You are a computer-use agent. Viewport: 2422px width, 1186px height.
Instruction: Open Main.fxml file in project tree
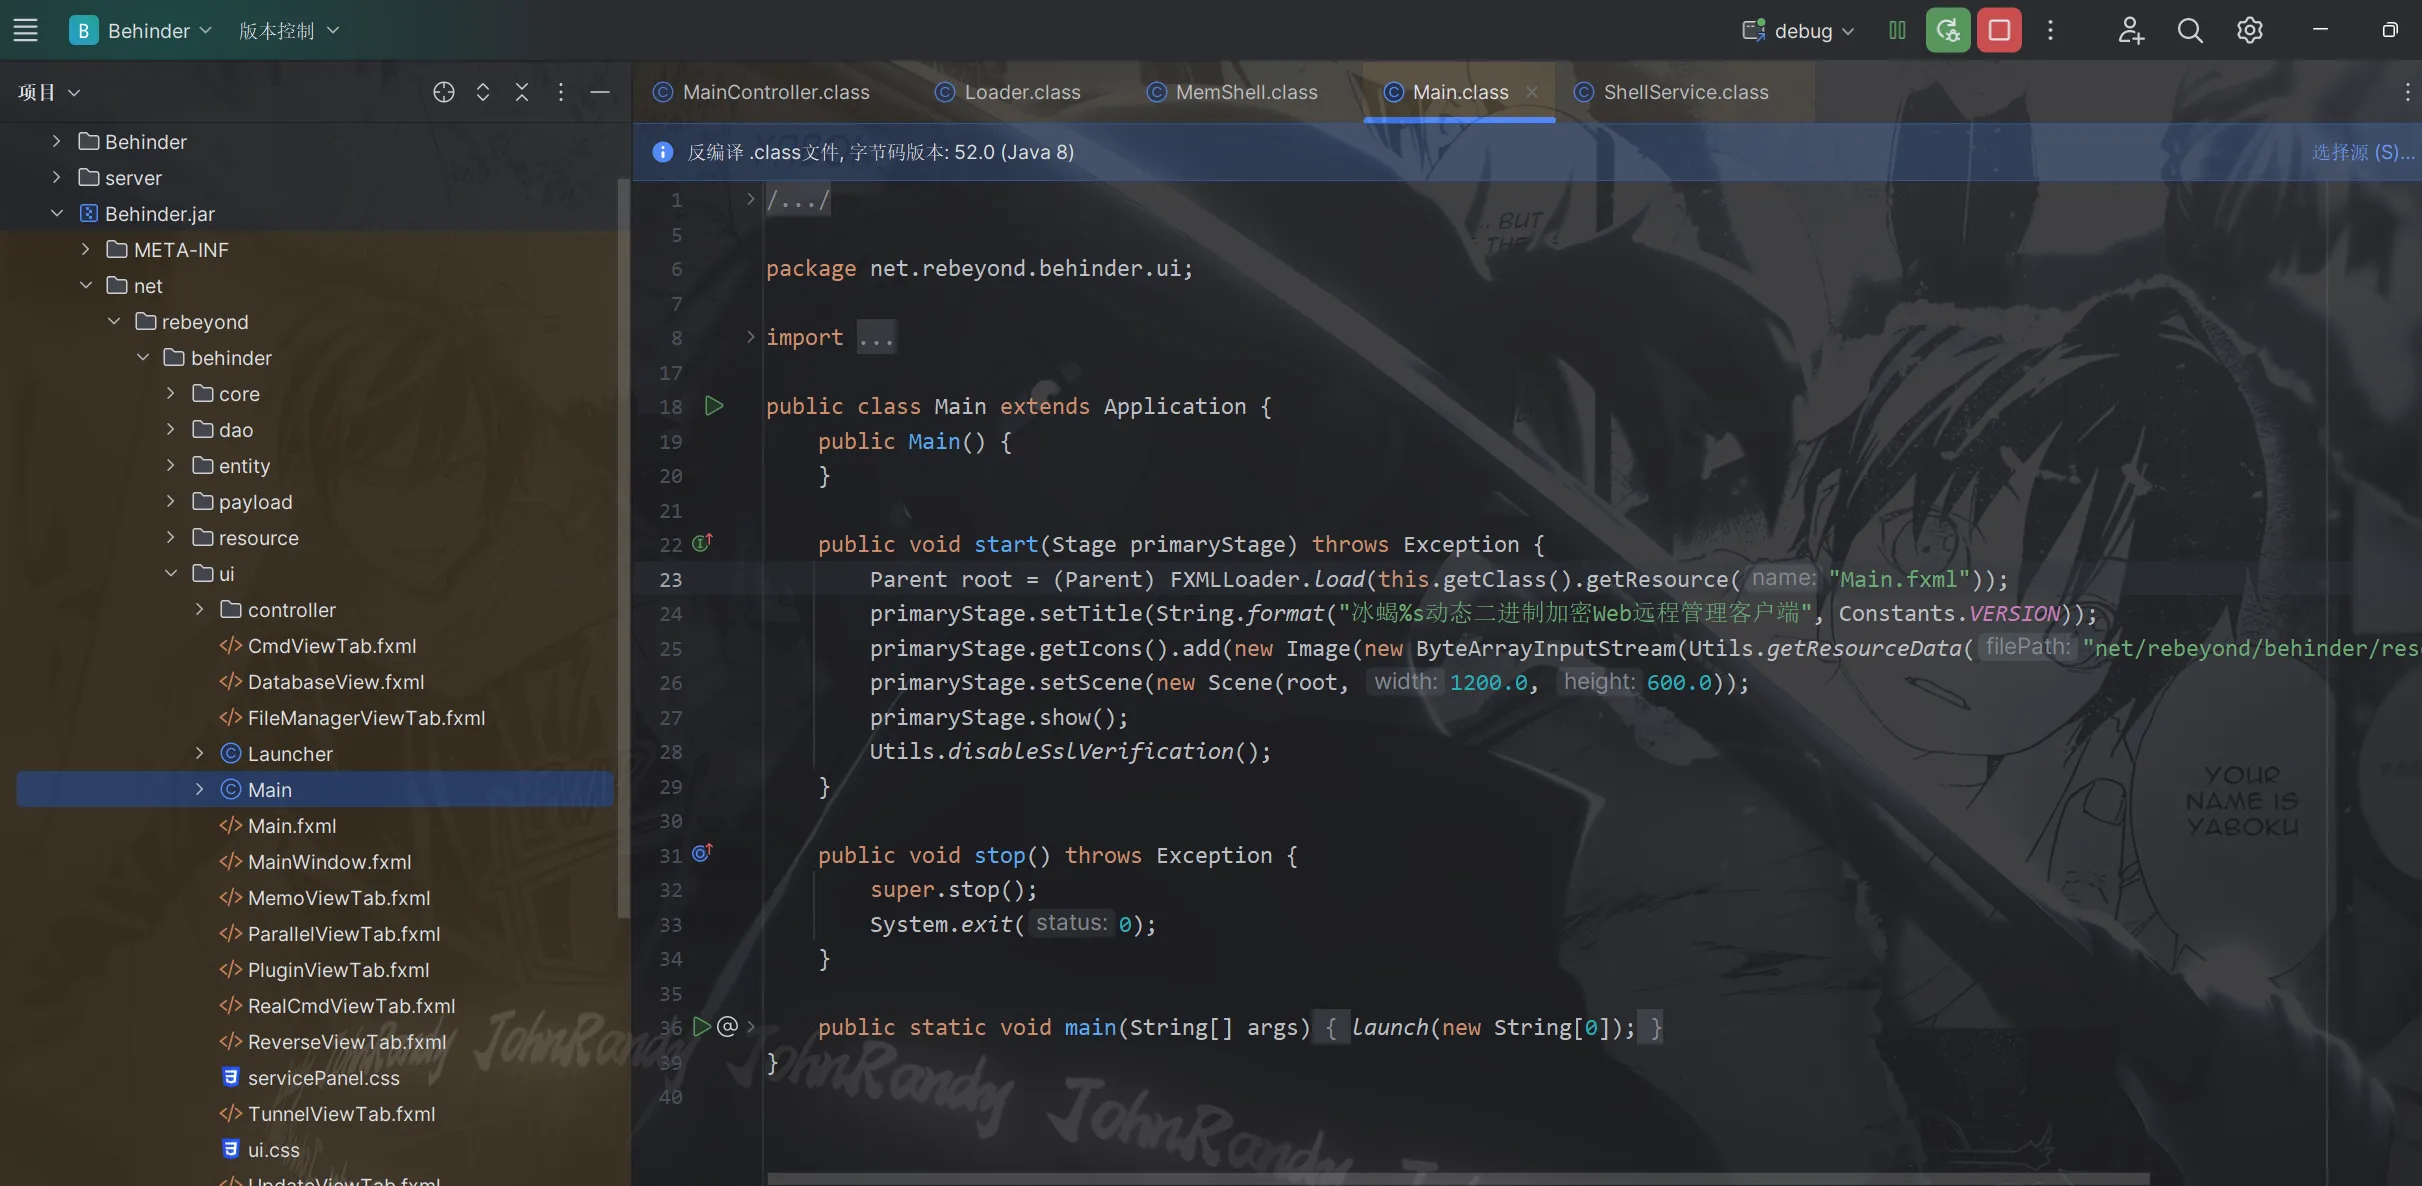coord(291,825)
